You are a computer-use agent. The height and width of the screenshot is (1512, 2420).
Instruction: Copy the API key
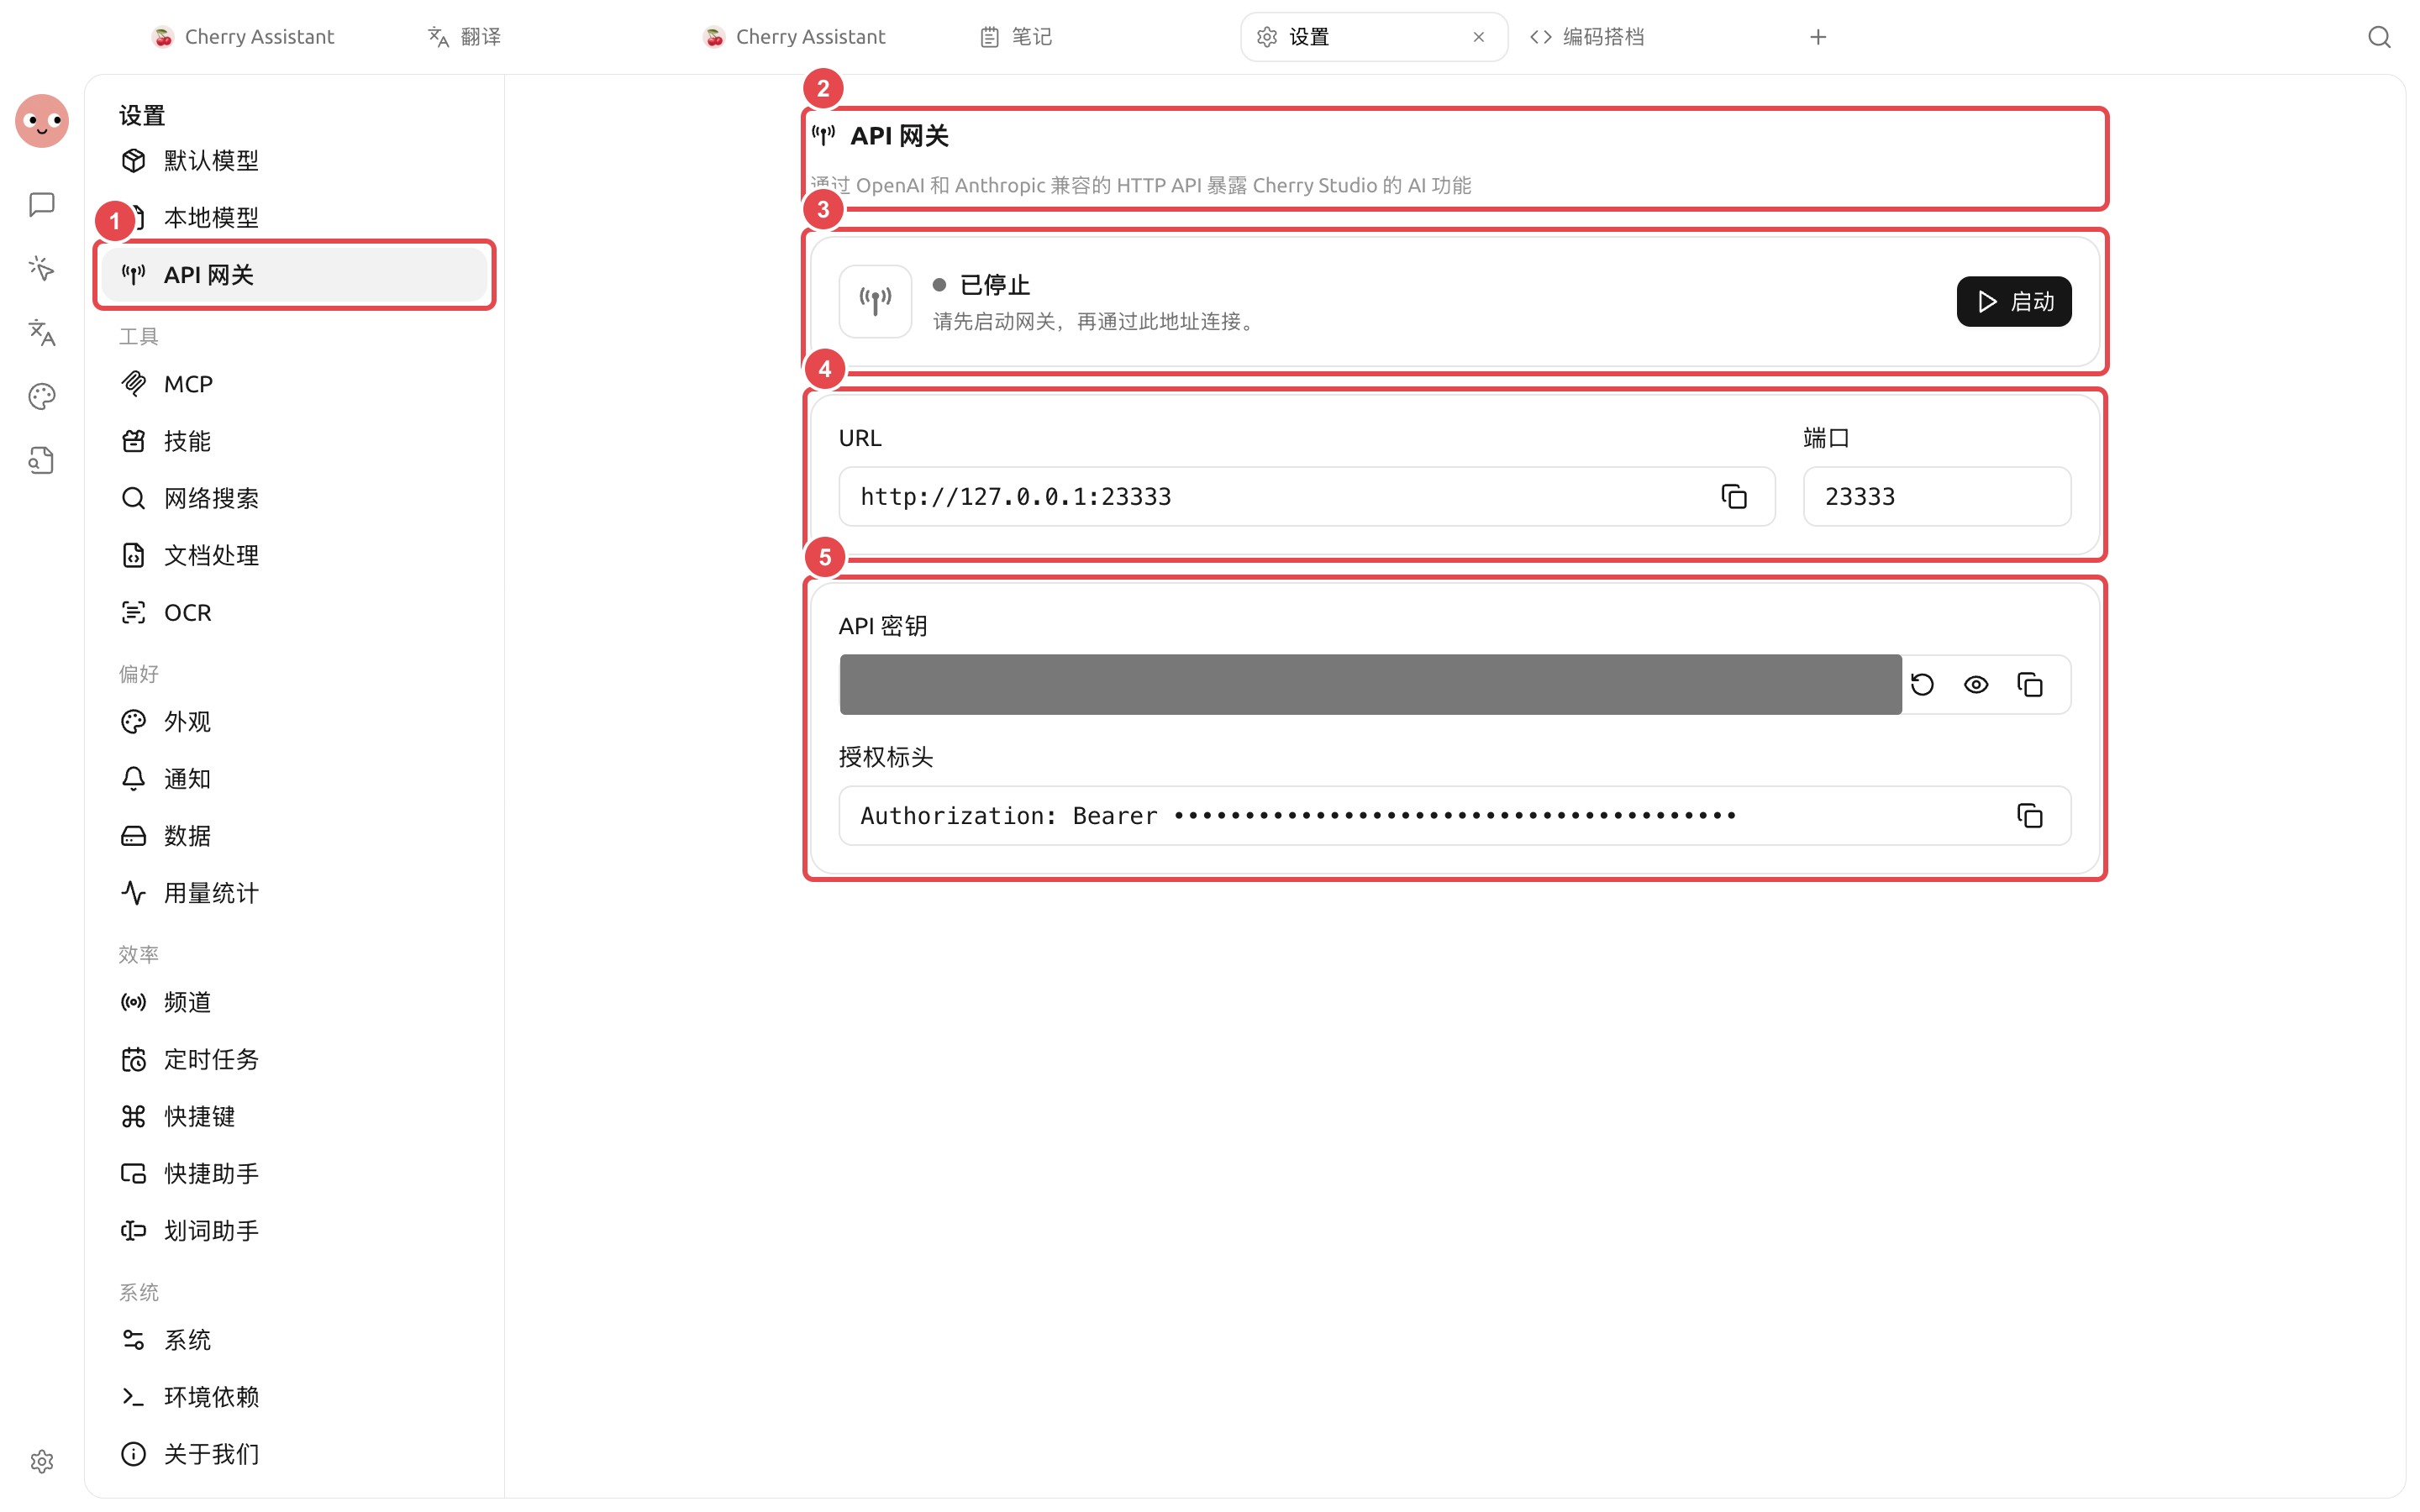click(x=2030, y=685)
